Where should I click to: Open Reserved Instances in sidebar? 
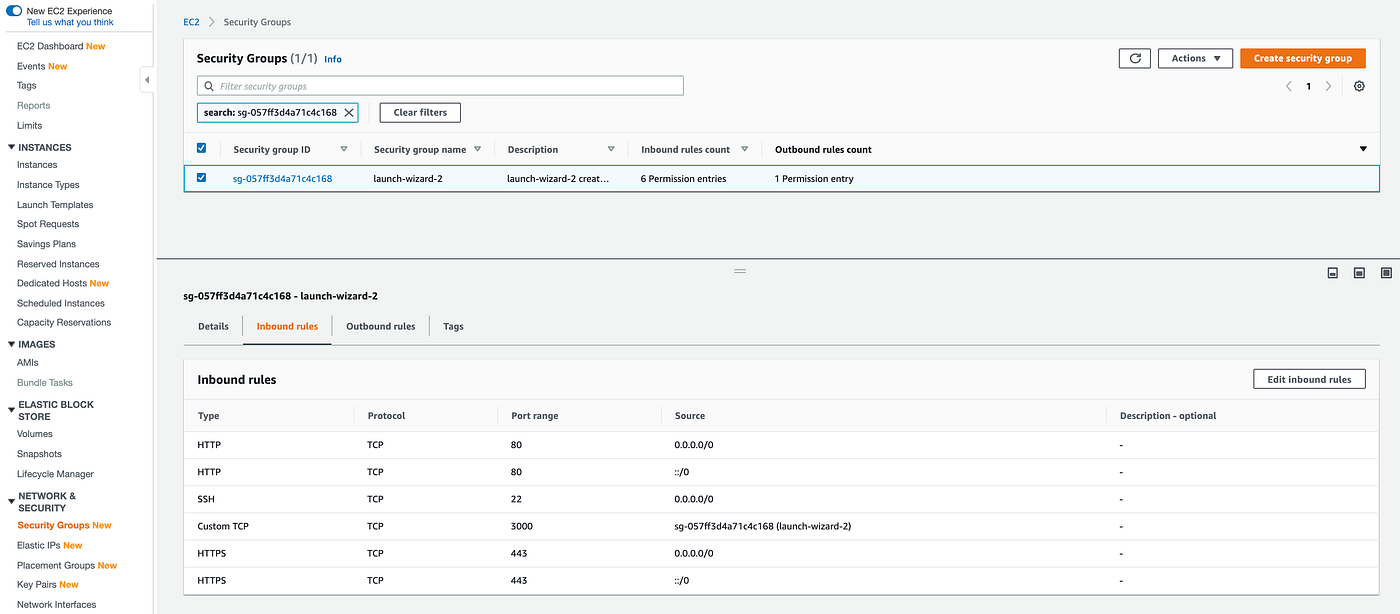58,264
